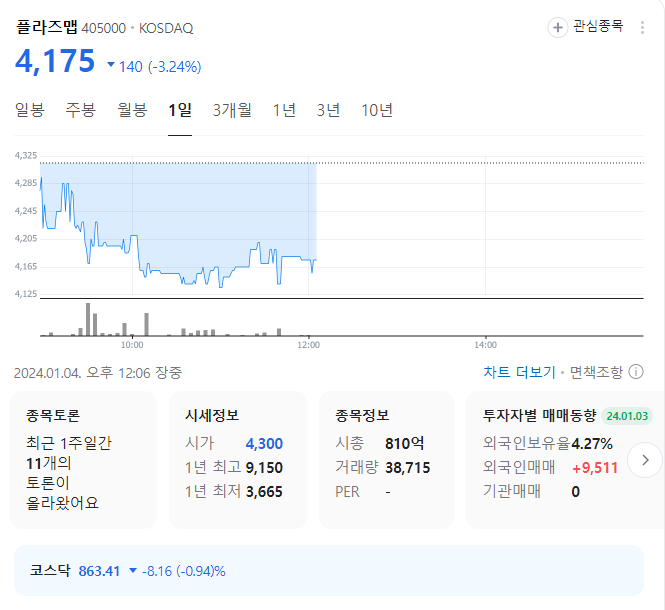Switch to the 주봉 chart tab

point(81,110)
